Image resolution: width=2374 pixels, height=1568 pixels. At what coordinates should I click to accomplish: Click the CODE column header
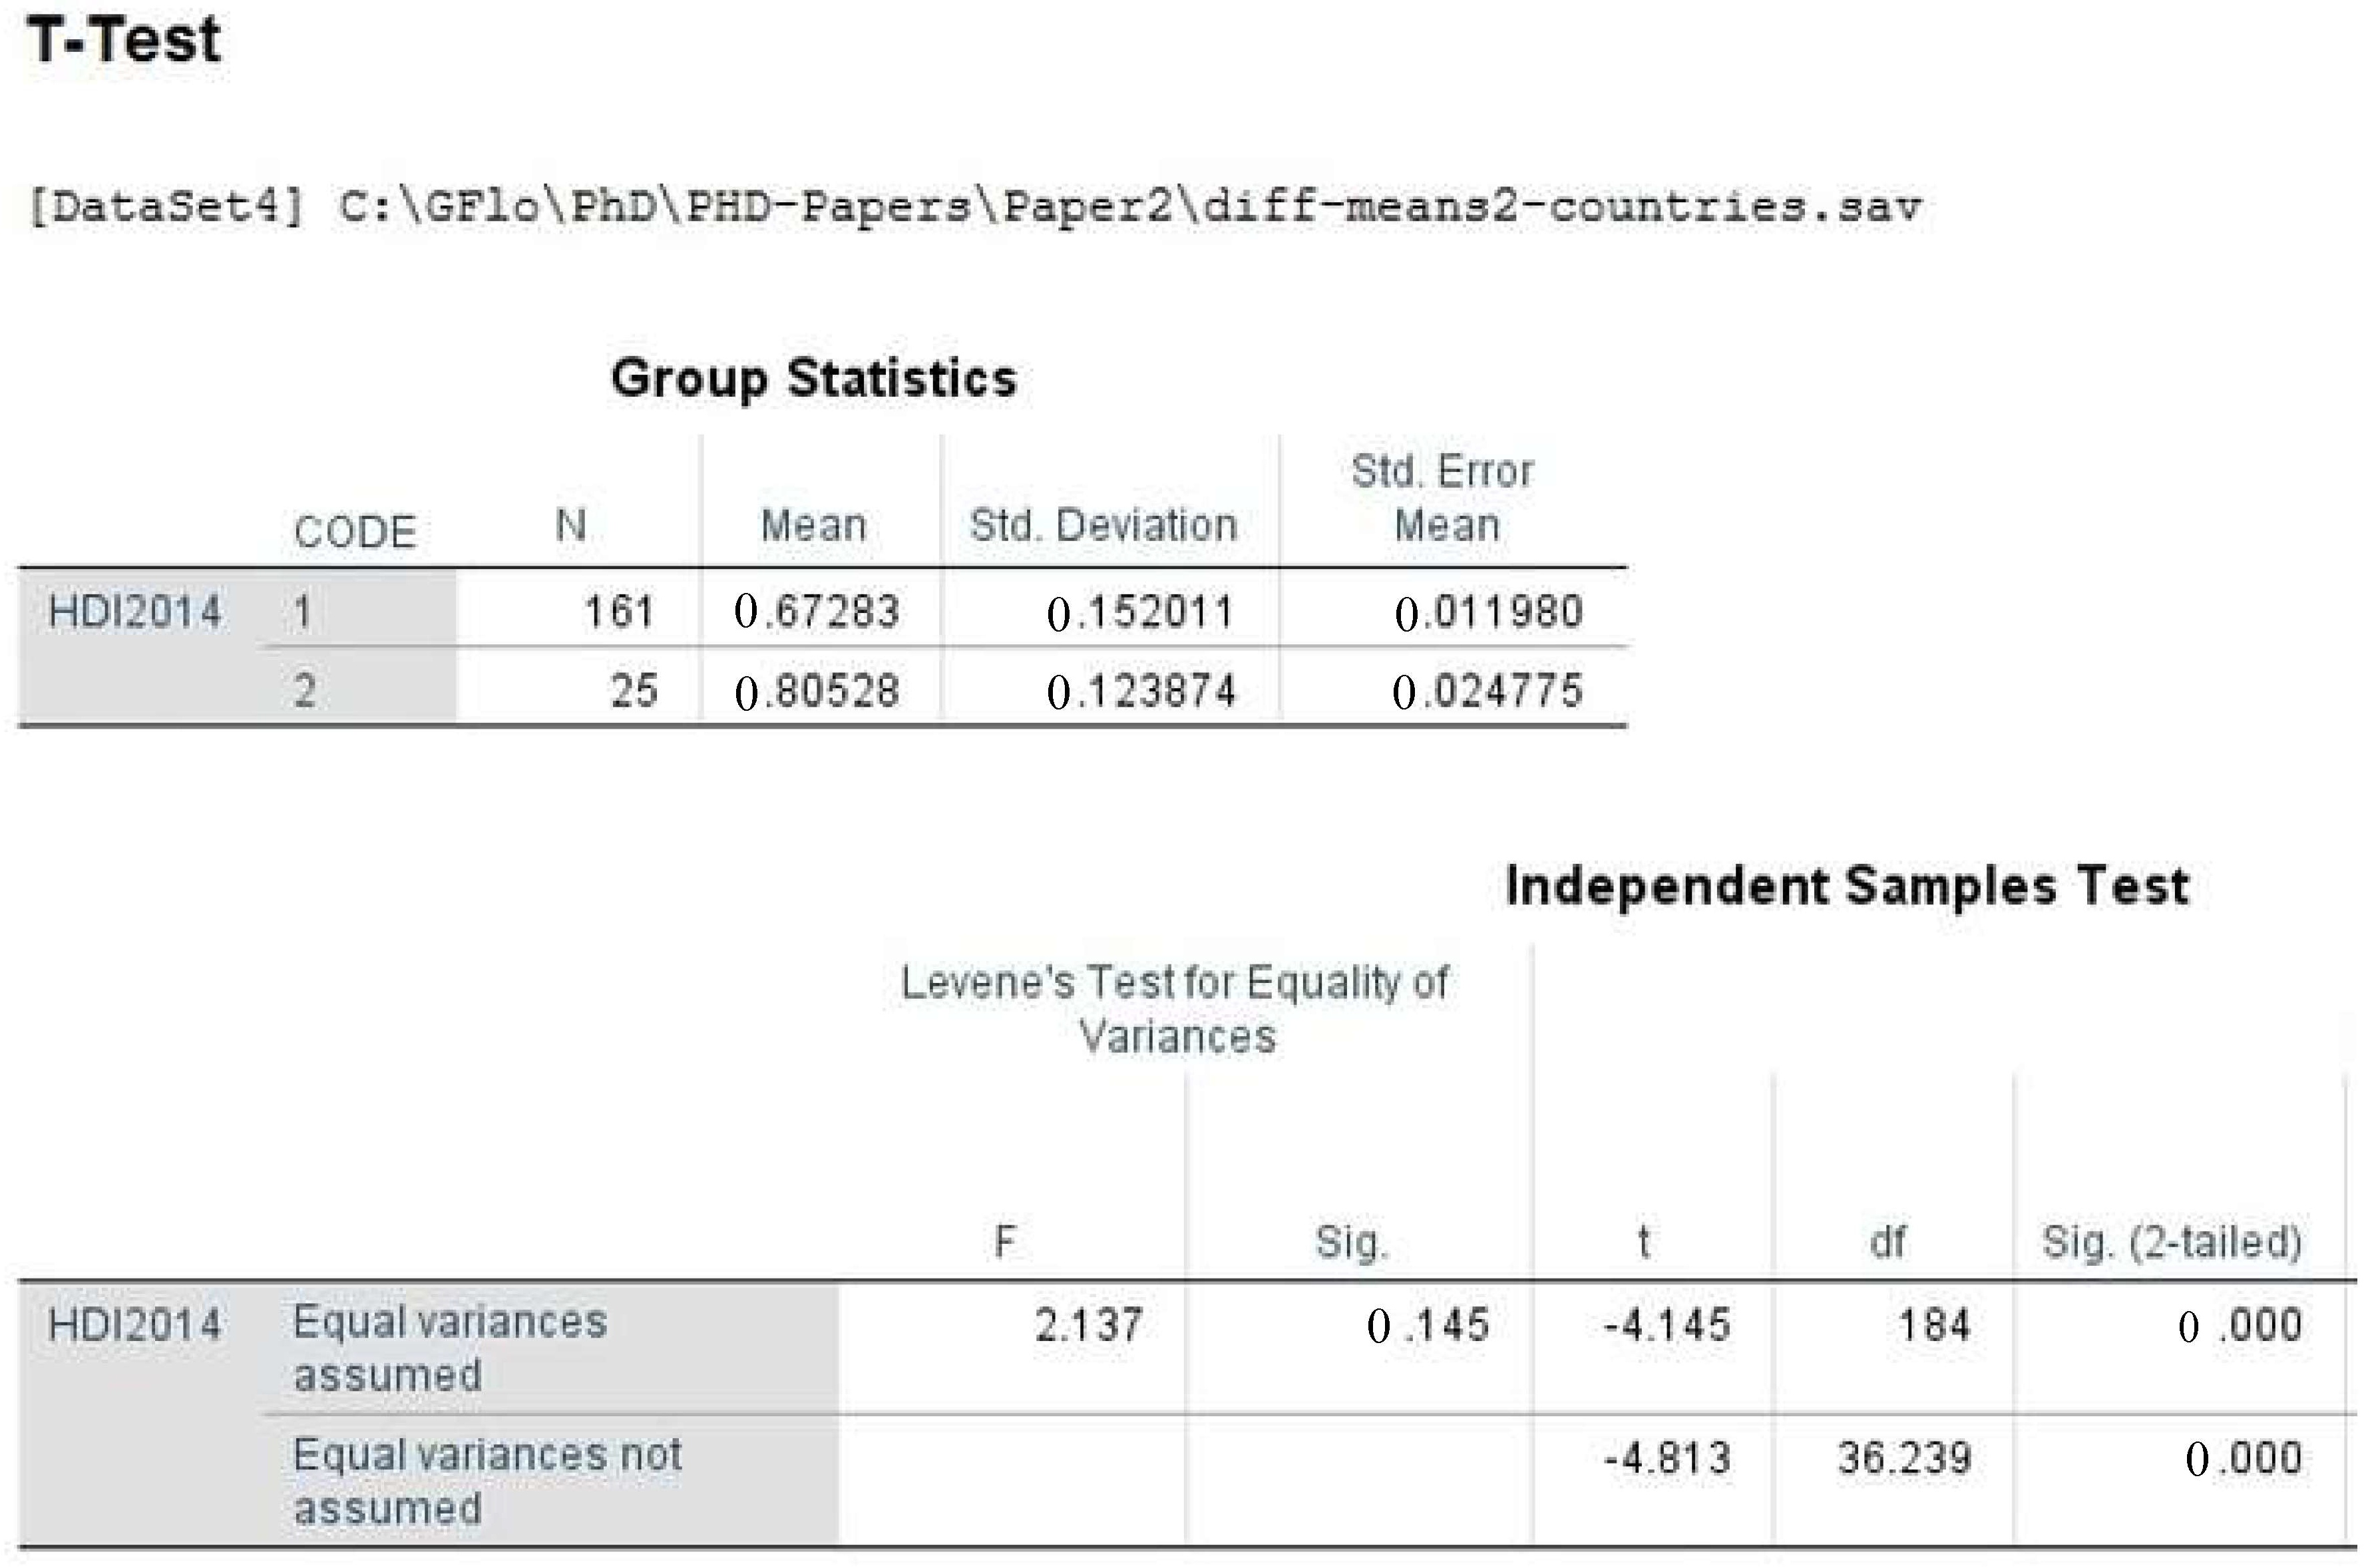coord(354,532)
